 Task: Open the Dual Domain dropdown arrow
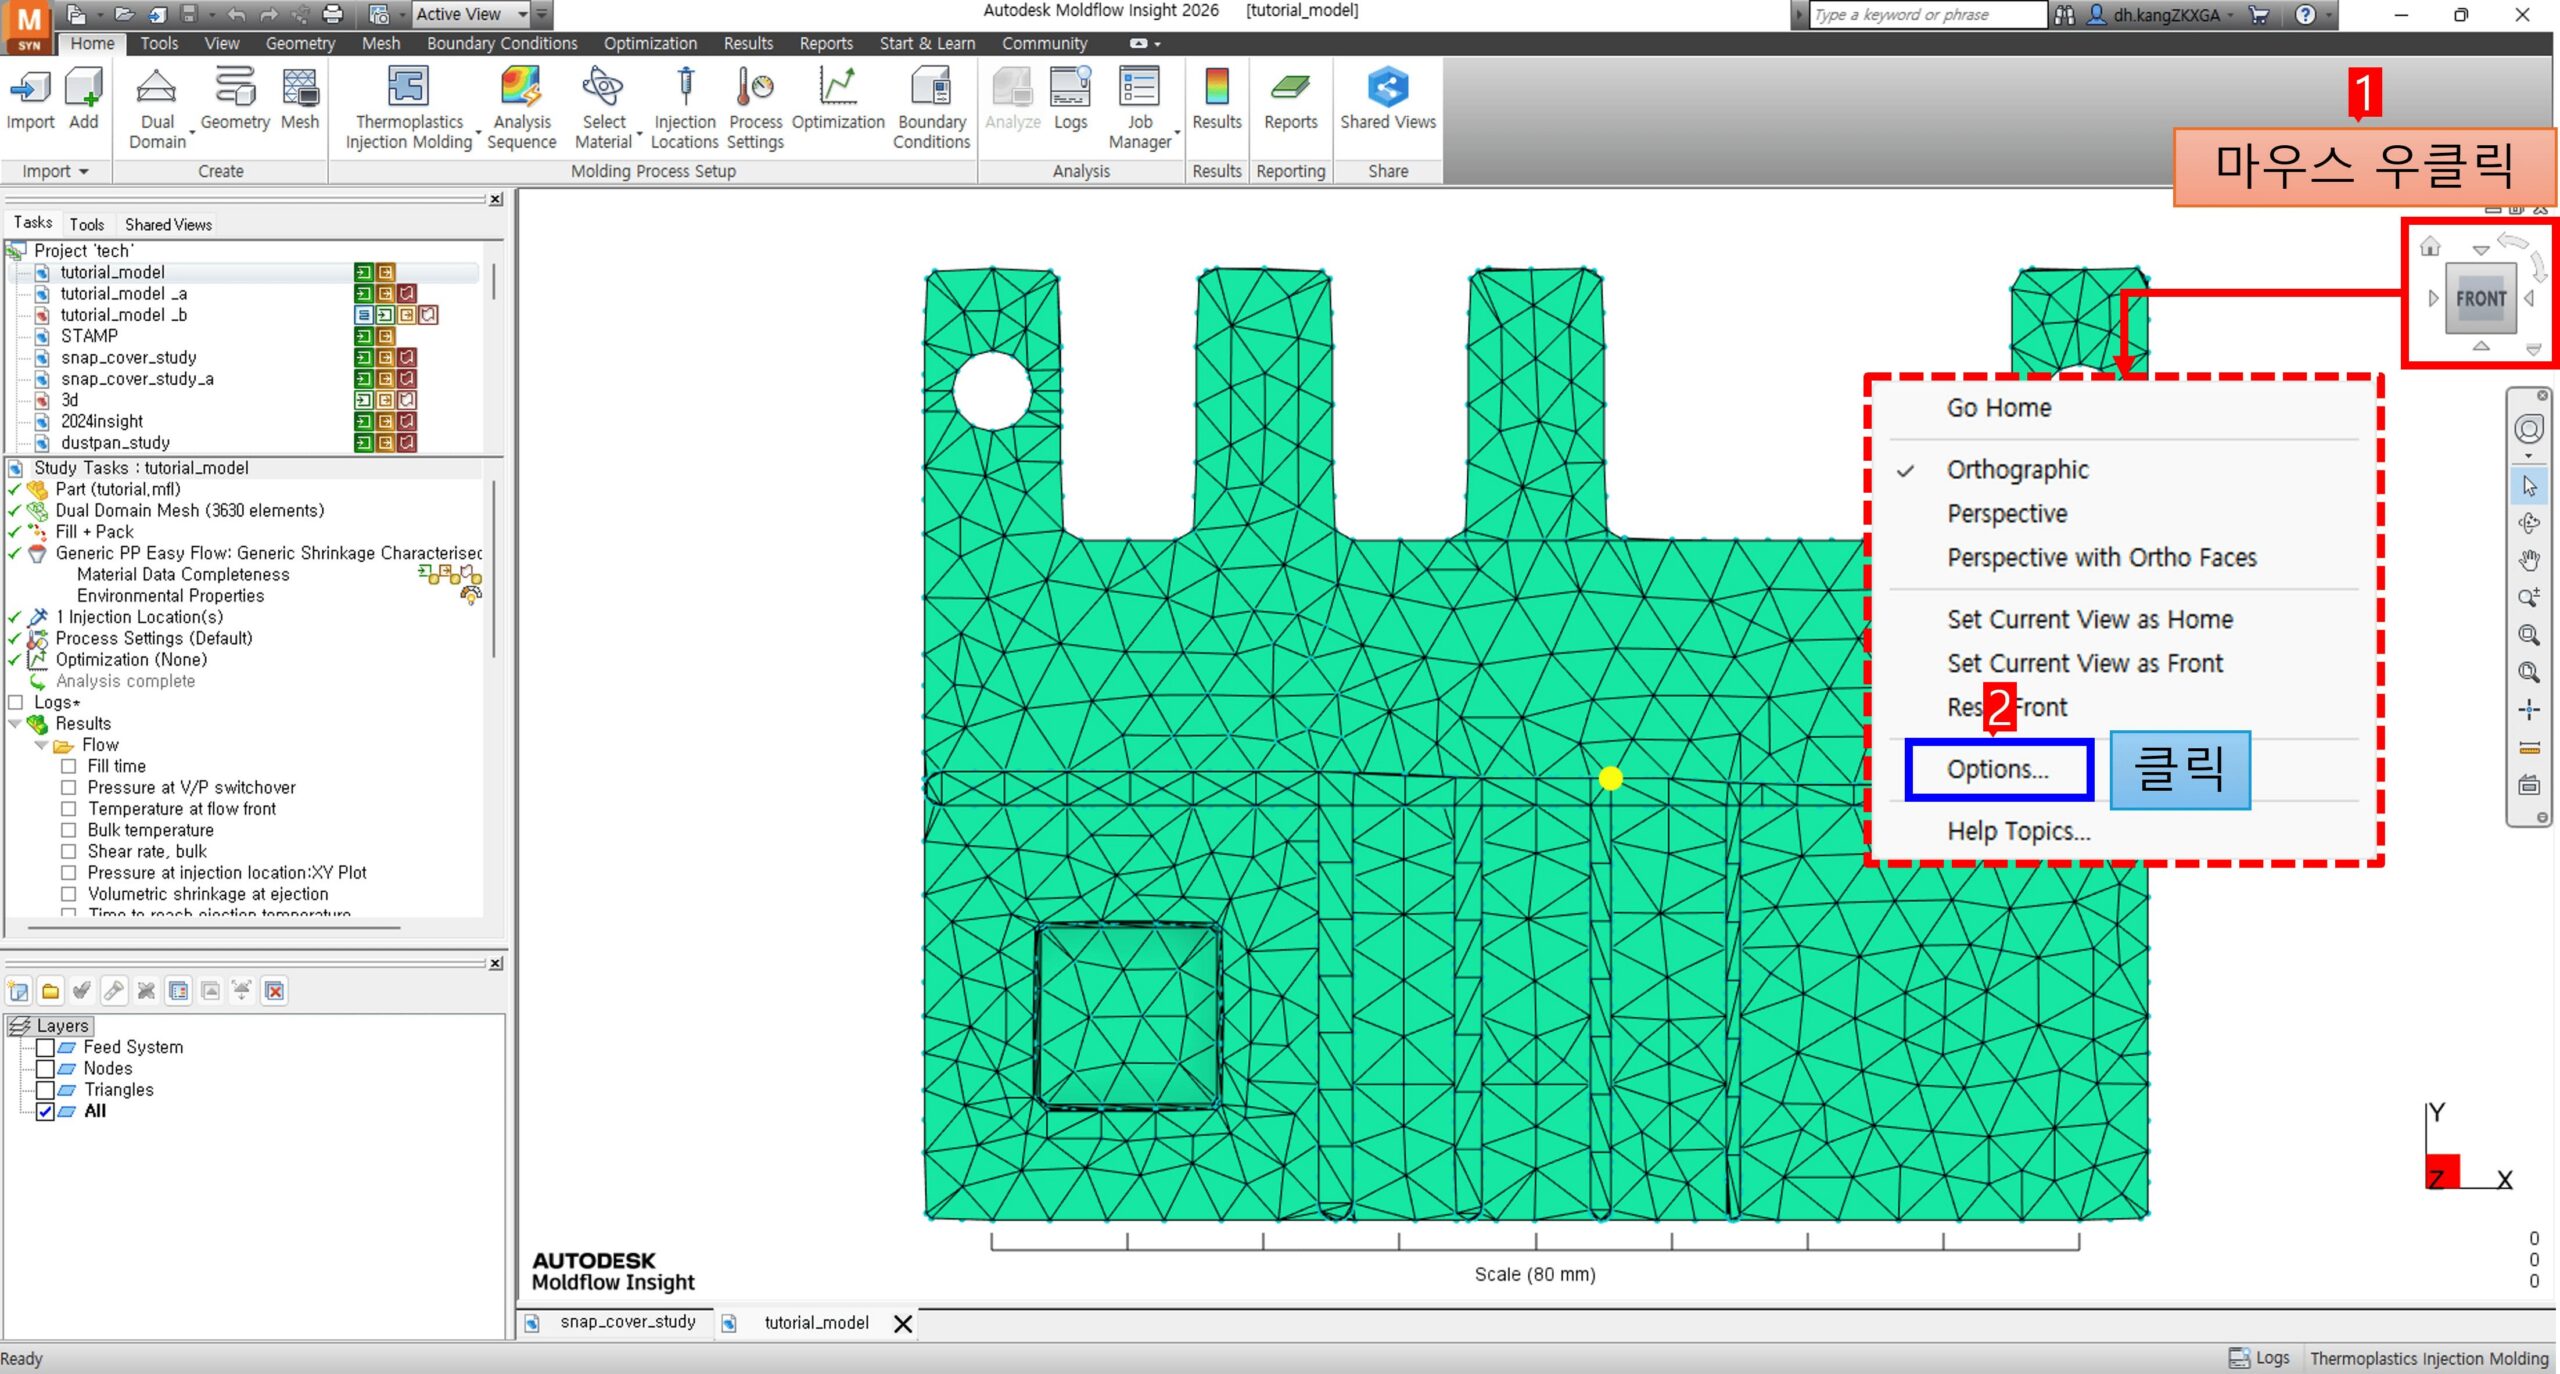tap(192, 133)
